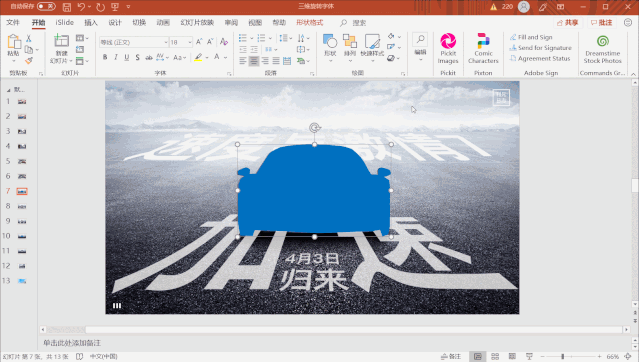The image size is (639, 362).
Task: Open the font name combo box
Action: tap(134, 42)
